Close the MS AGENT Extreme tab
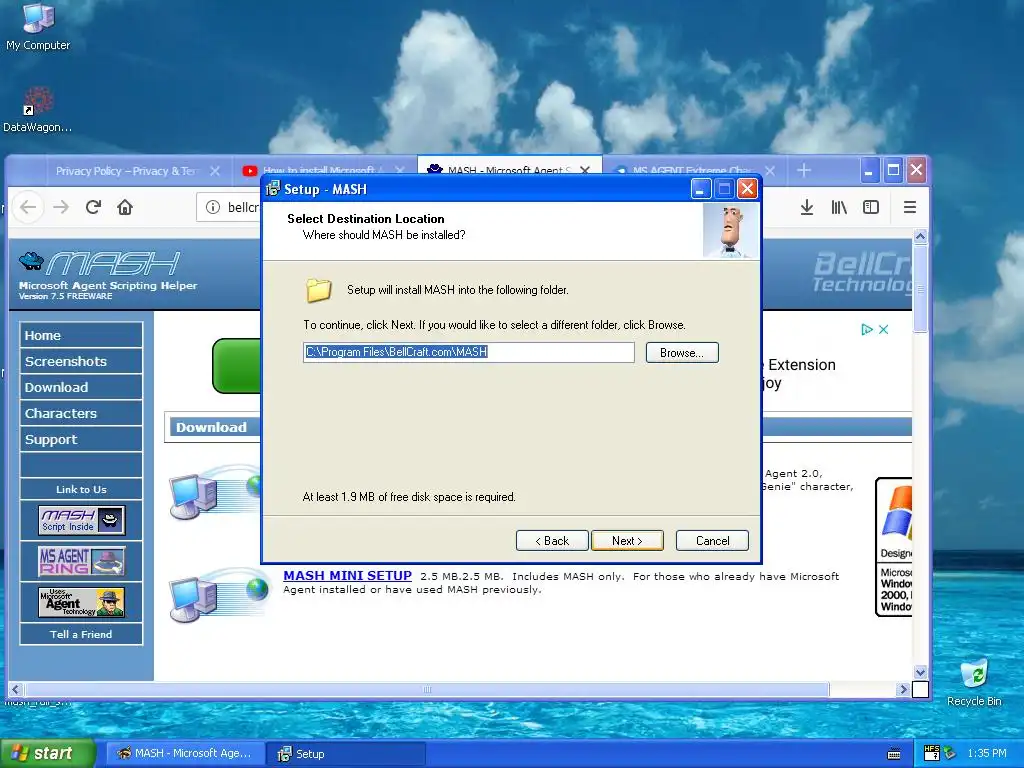The height and width of the screenshot is (768, 1024). pos(770,170)
